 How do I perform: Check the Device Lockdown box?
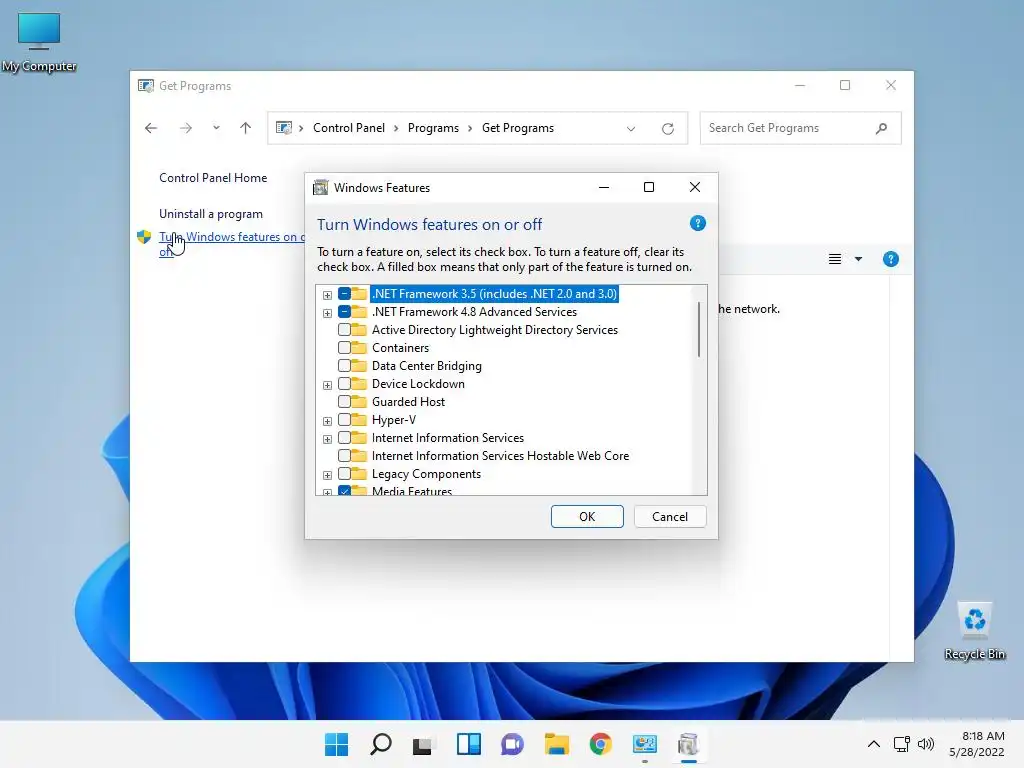click(344, 384)
